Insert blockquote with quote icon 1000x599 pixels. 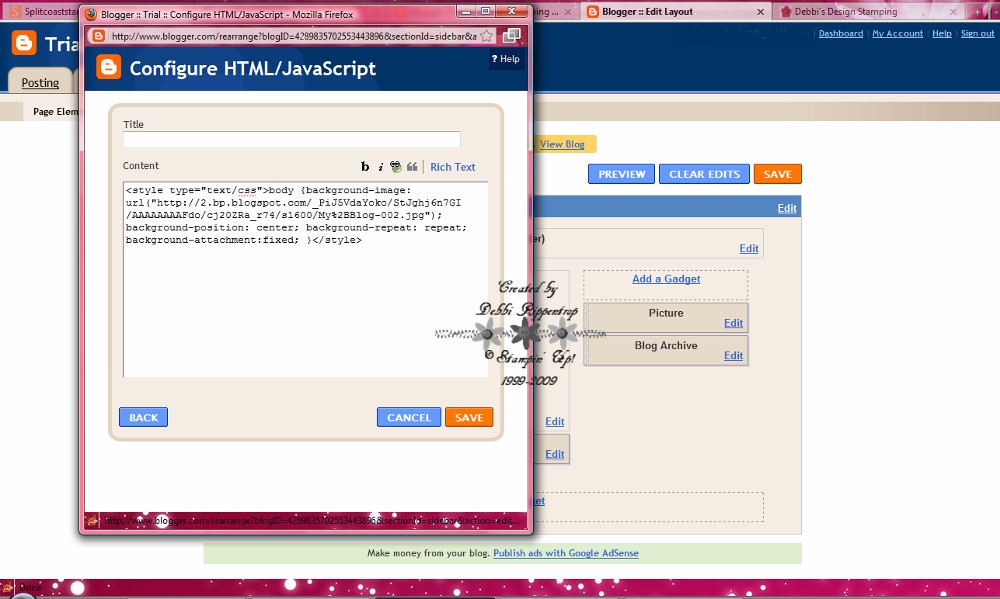point(412,166)
